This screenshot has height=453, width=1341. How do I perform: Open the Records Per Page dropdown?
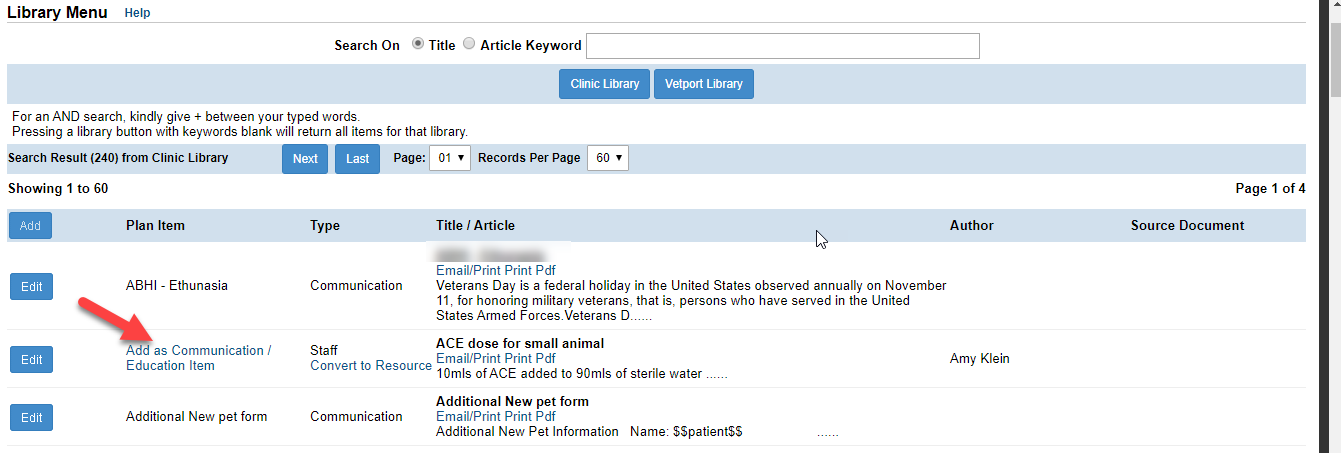click(x=607, y=158)
